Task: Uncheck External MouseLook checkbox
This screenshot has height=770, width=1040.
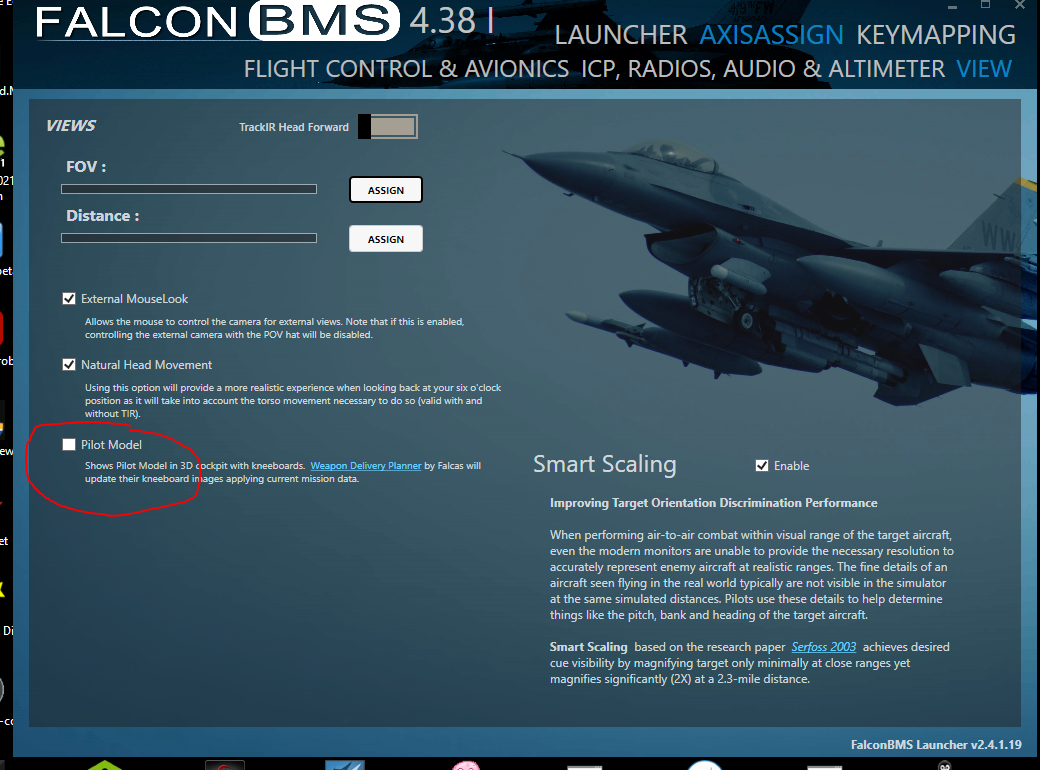Action: (69, 298)
